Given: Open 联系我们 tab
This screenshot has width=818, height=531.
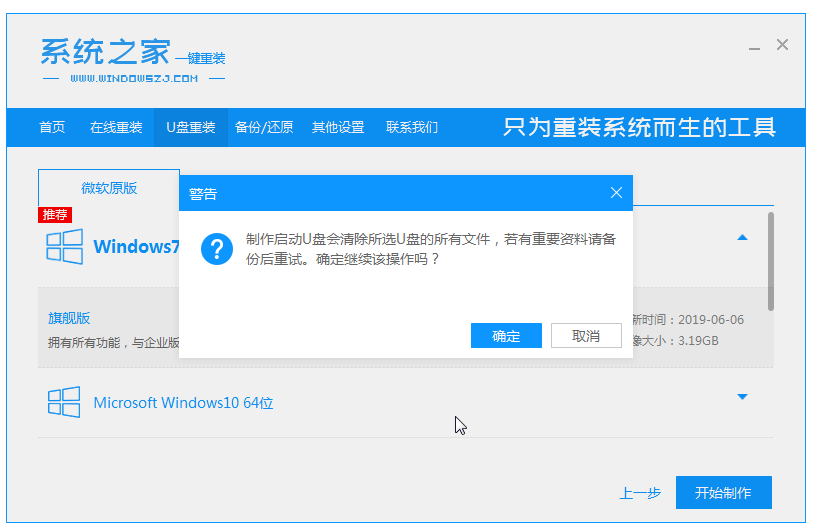Looking at the screenshot, I should 412,127.
